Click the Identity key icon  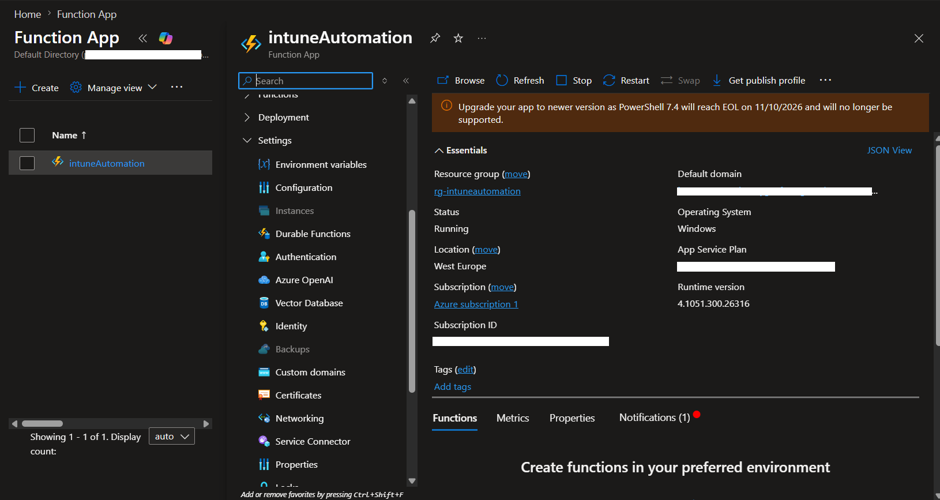click(x=264, y=326)
